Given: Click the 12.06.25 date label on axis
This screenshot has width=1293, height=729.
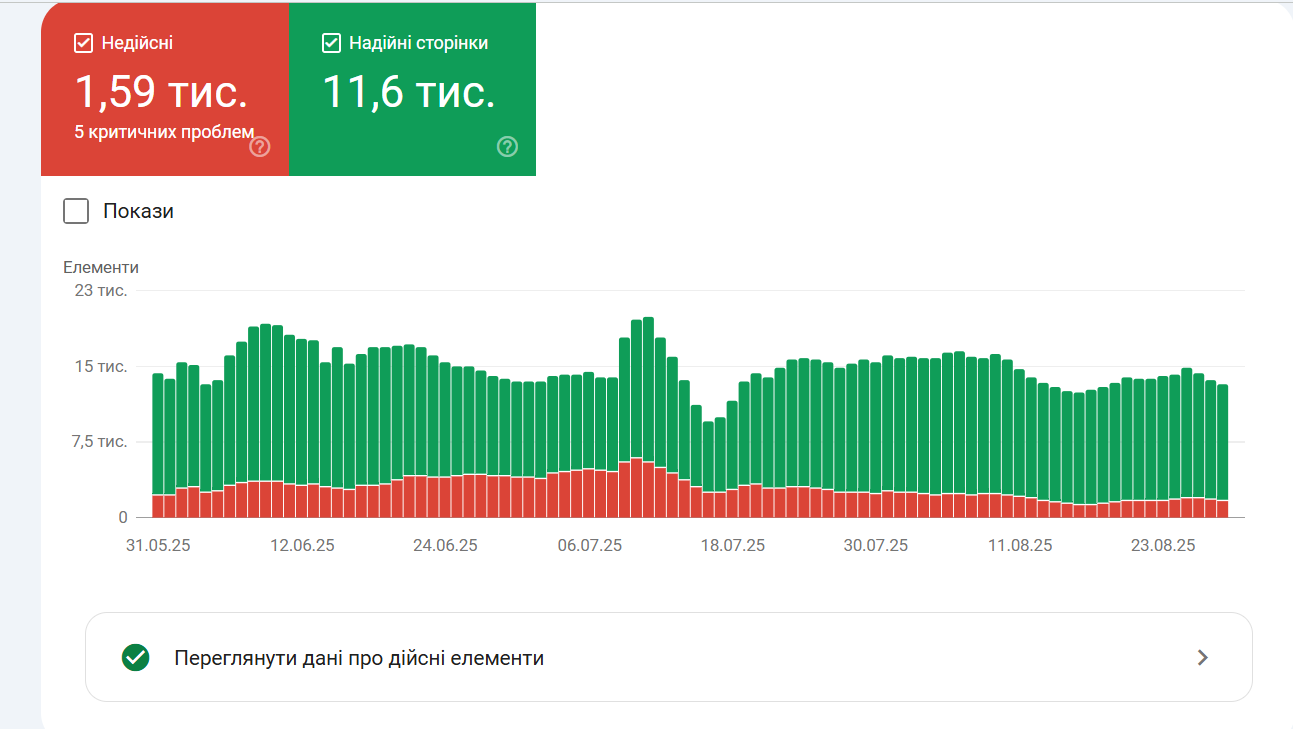Looking at the screenshot, I should click(x=303, y=545).
